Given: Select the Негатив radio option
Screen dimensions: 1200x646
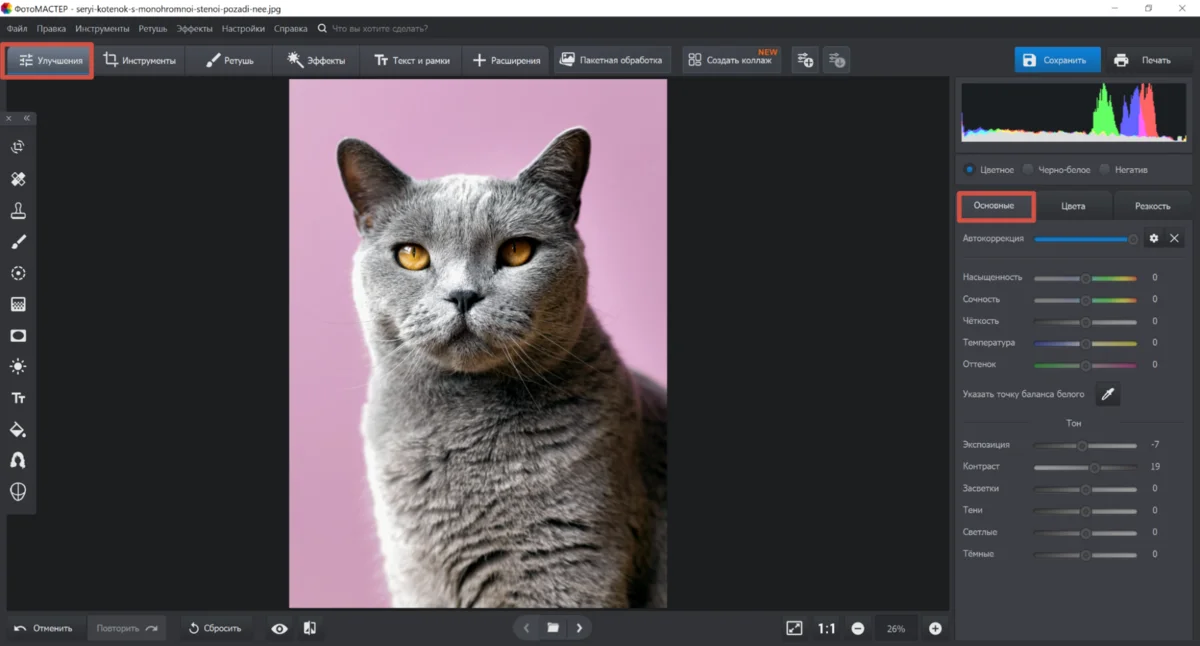Looking at the screenshot, I should tap(1105, 170).
